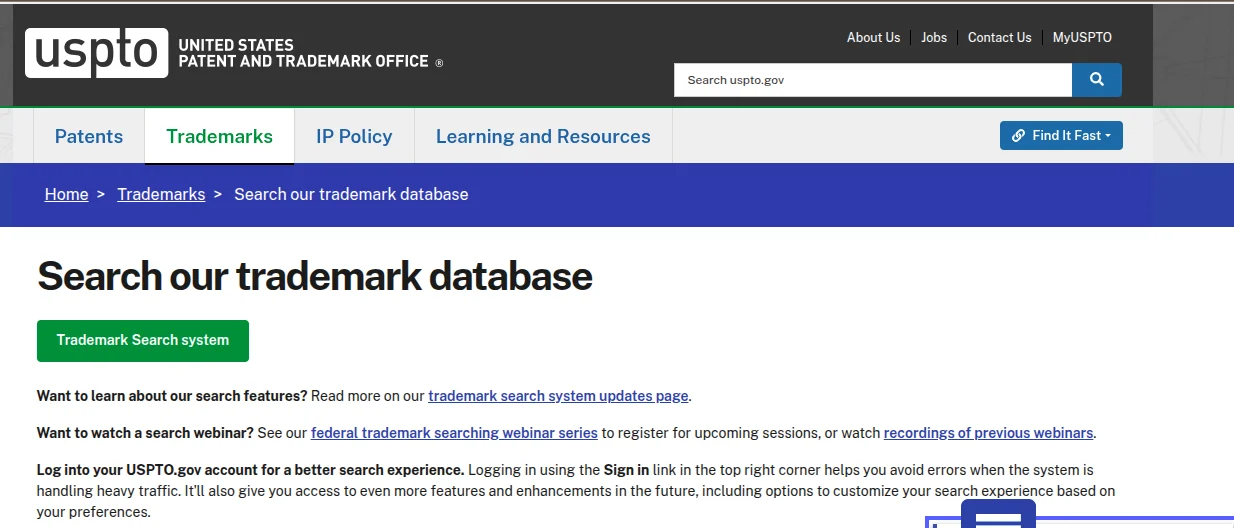Open the IP Policy tab
This screenshot has width=1234, height=528.
(354, 136)
